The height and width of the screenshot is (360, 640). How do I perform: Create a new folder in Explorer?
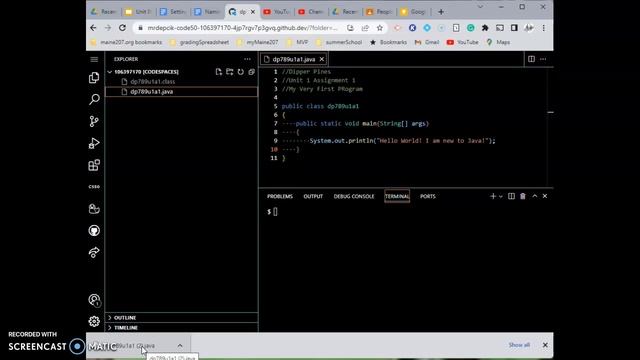[x=230, y=72]
